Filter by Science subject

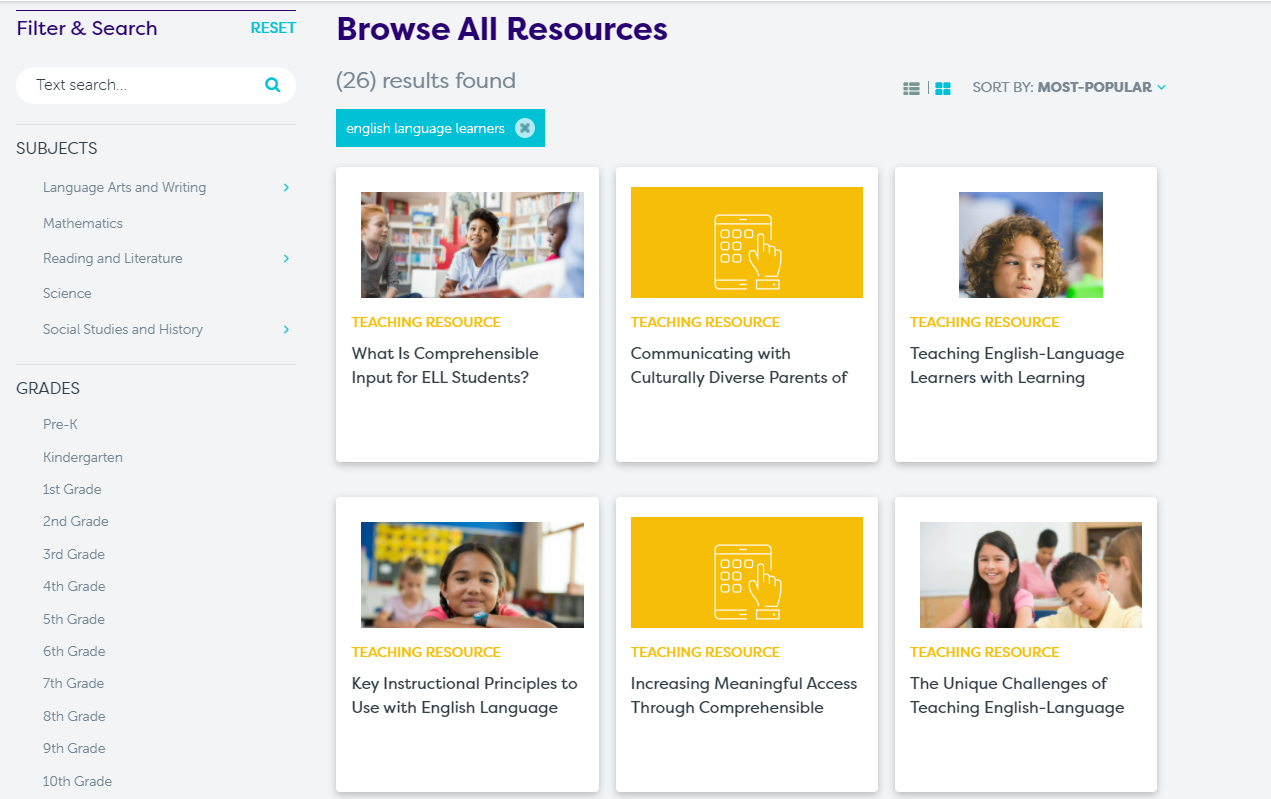pyautogui.click(x=67, y=293)
